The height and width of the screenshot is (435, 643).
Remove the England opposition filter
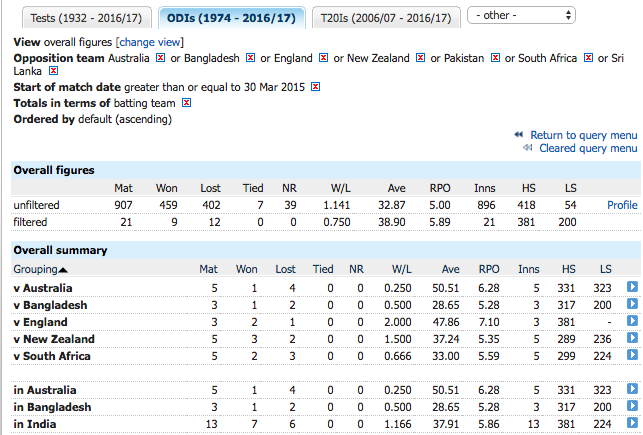point(323,58)
